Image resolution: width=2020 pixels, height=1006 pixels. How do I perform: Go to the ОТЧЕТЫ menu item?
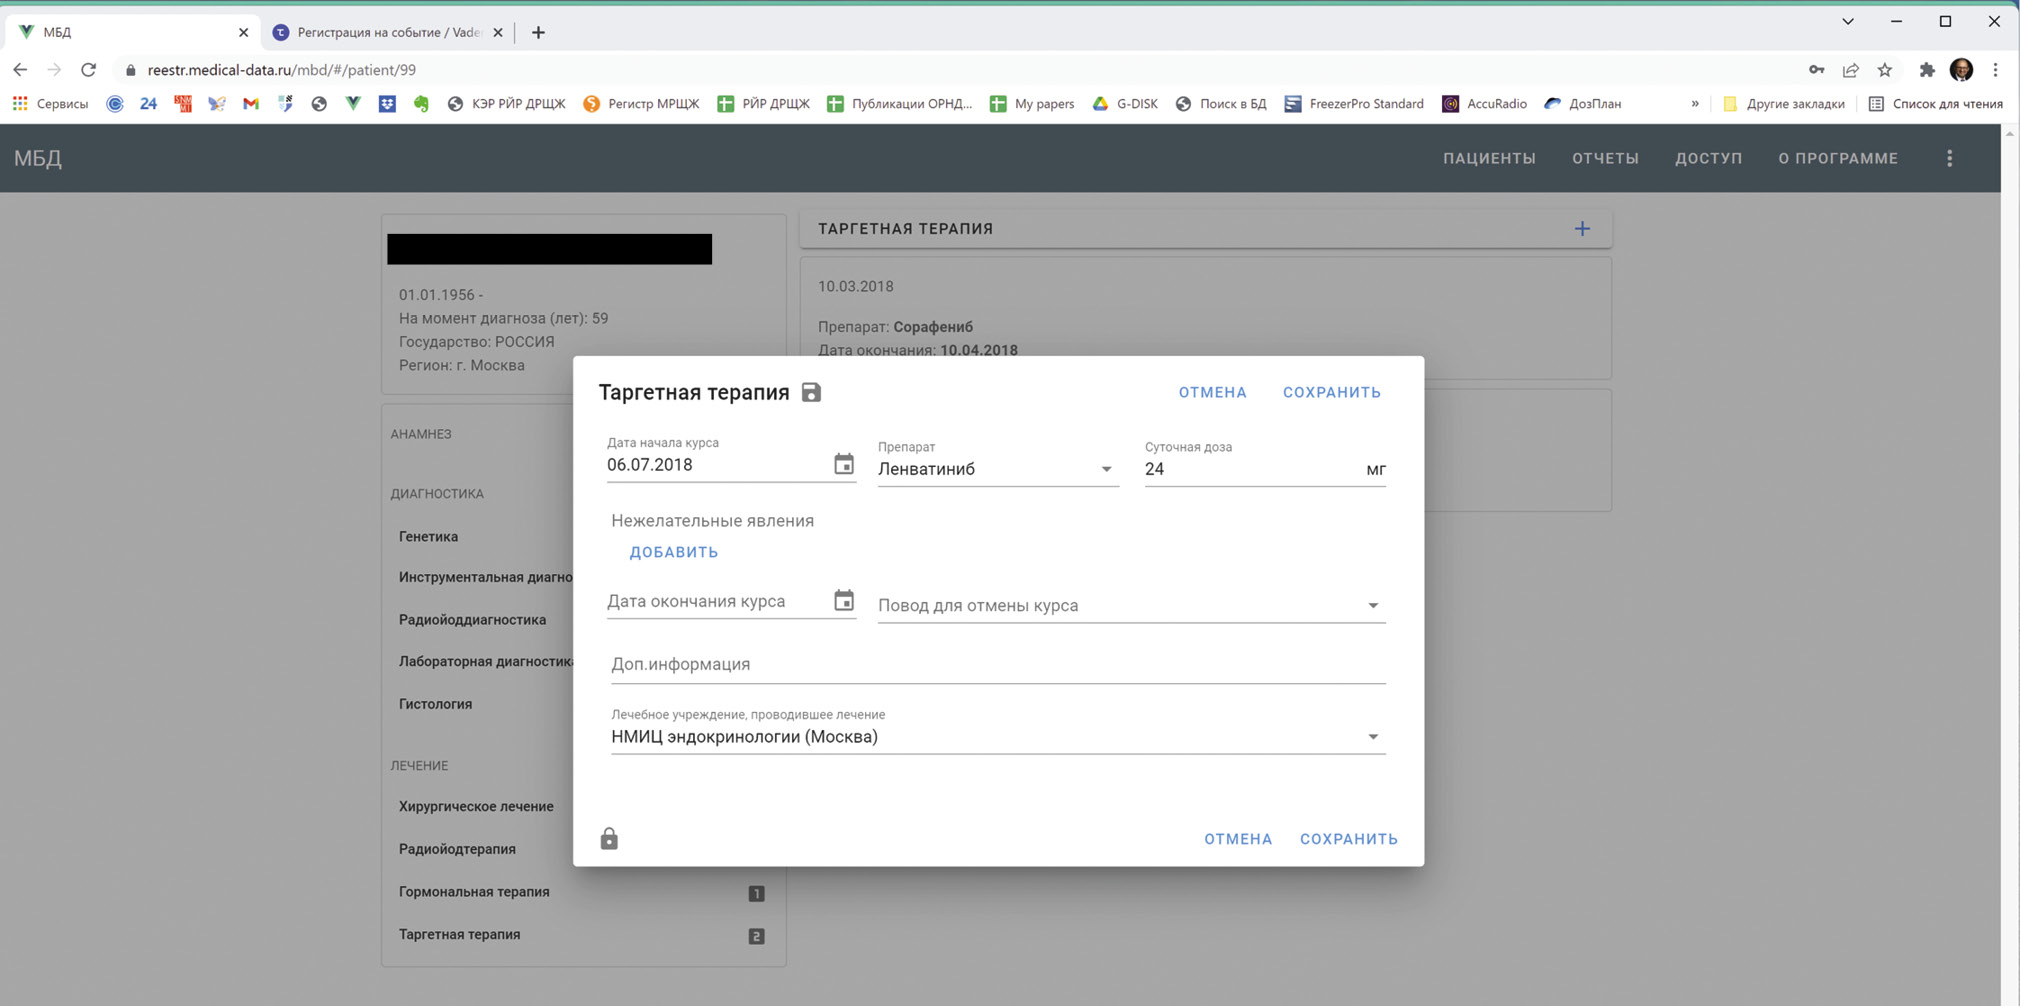[1605, 158]
